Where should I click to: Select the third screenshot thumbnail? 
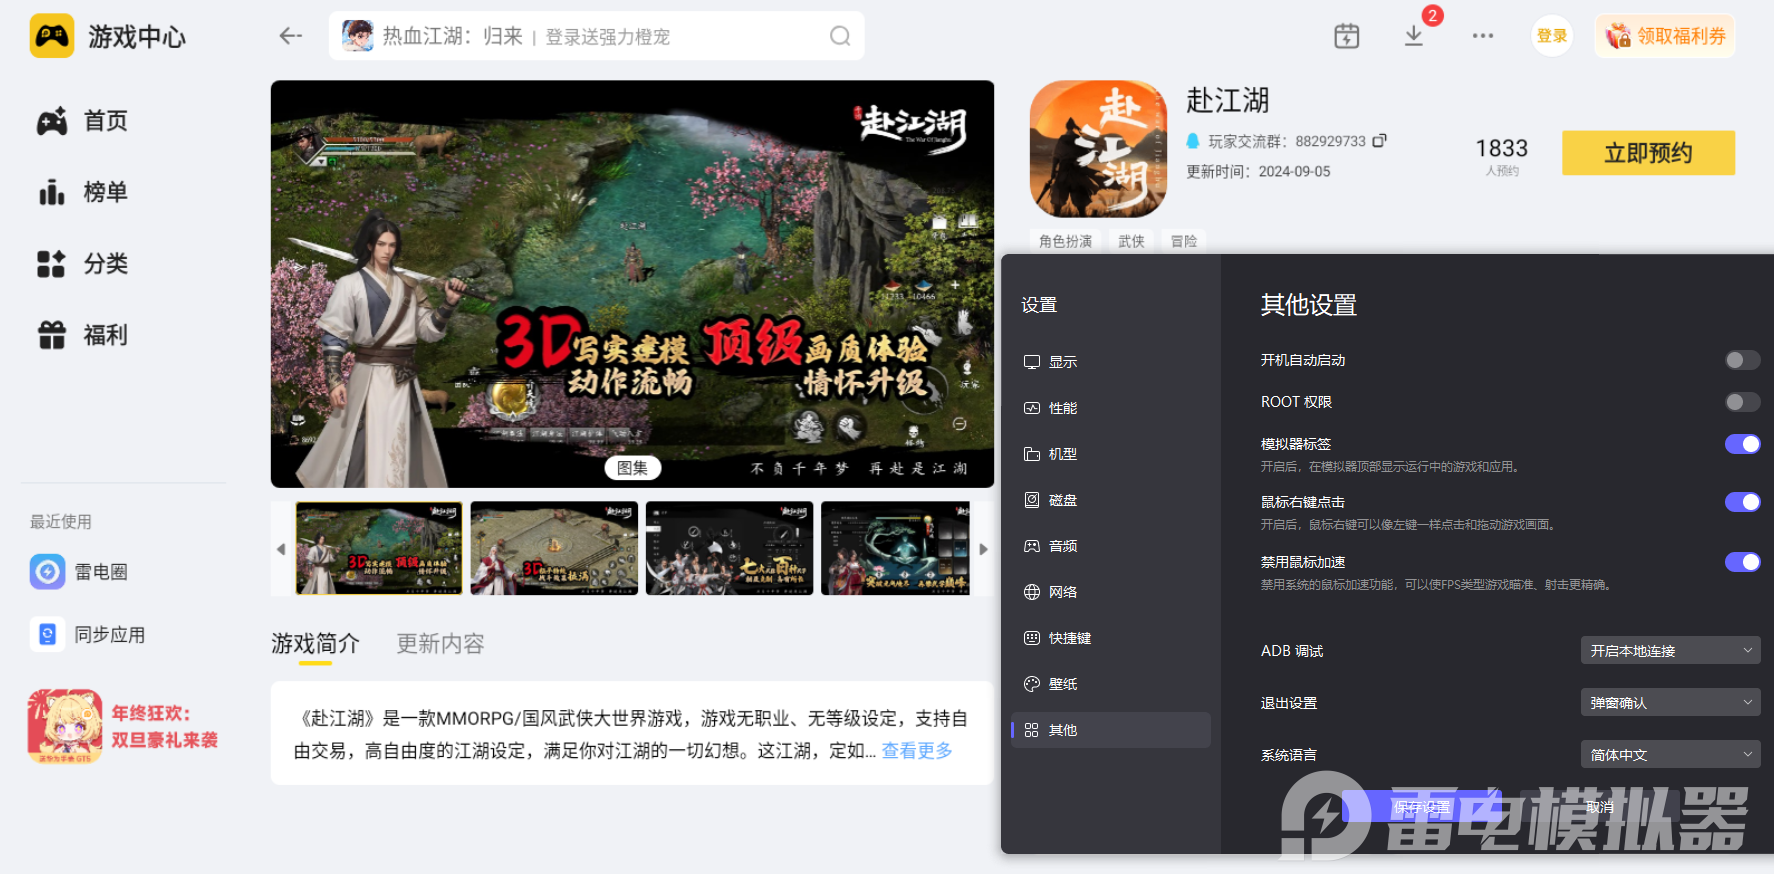[729, 549]
